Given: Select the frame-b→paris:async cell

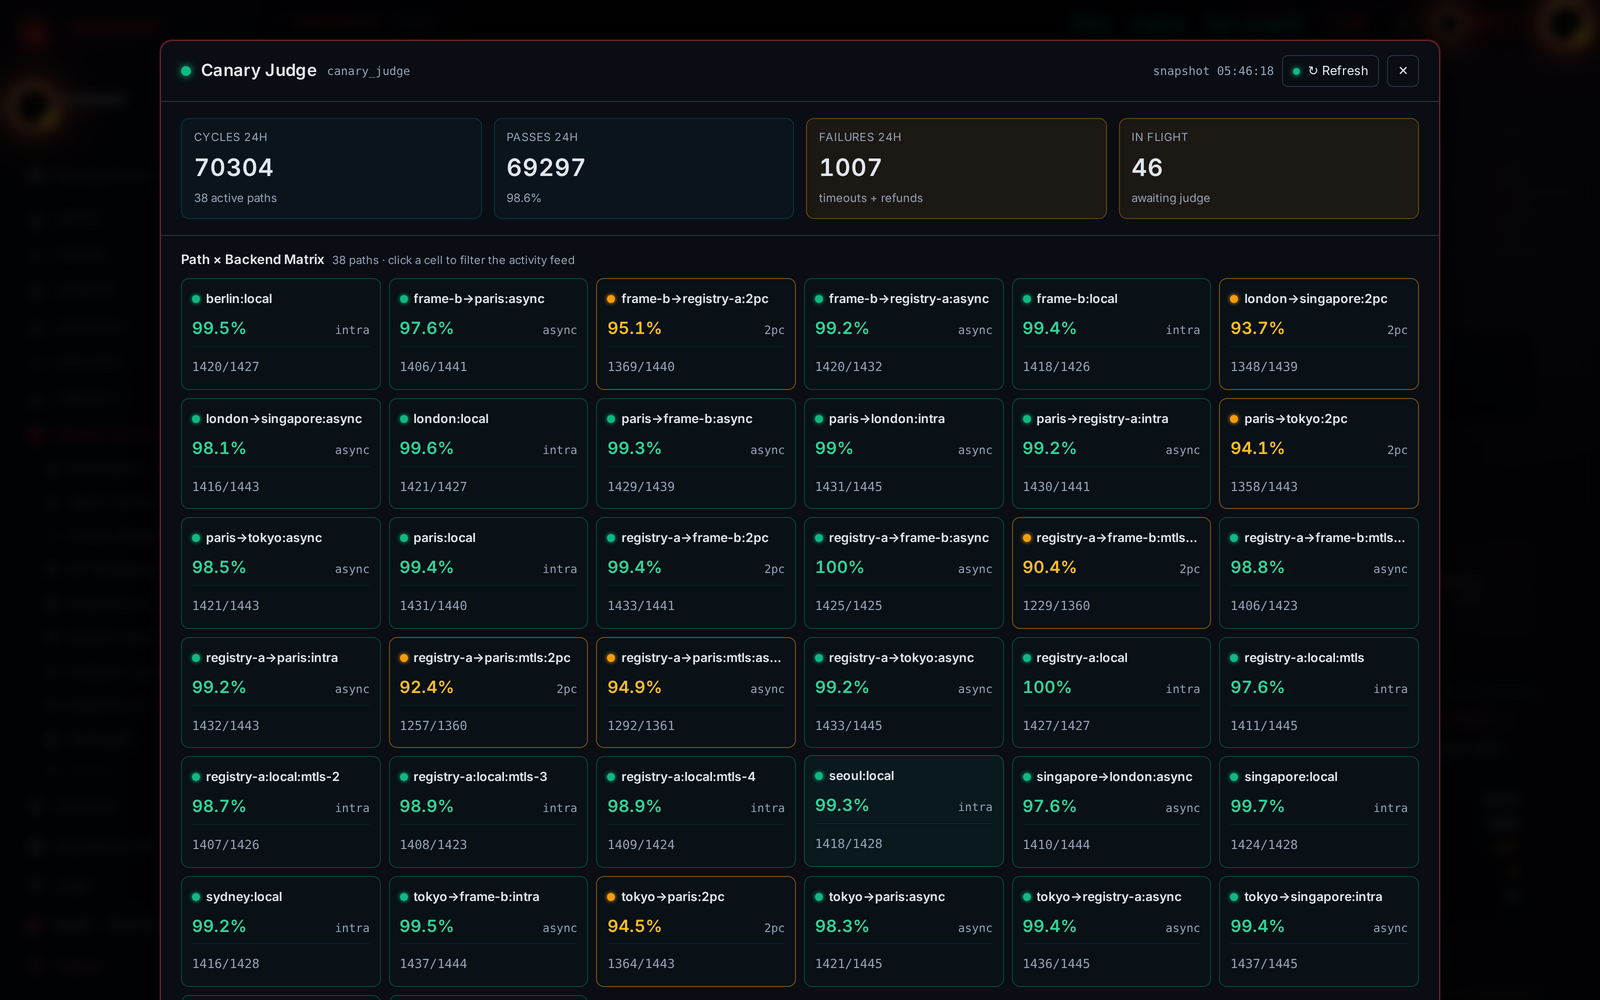Looking at the screenshot, I should (488, 334).
